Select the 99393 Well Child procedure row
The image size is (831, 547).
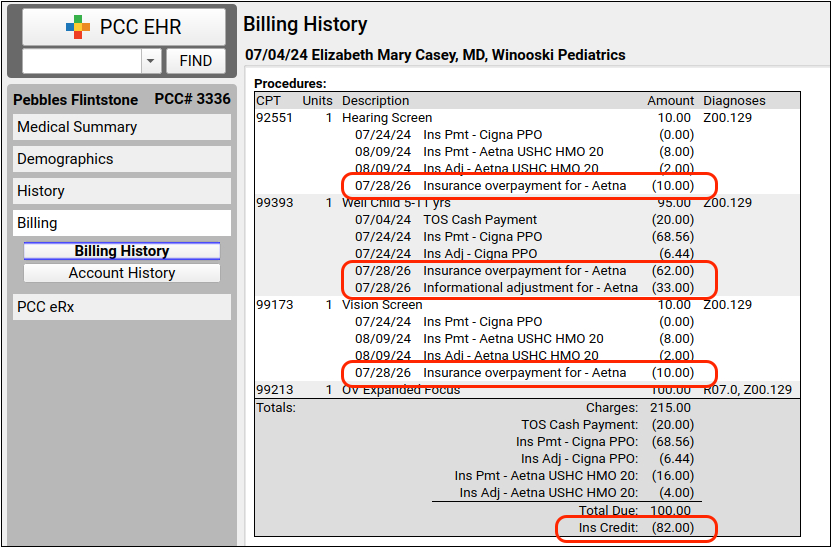[527, 202]
